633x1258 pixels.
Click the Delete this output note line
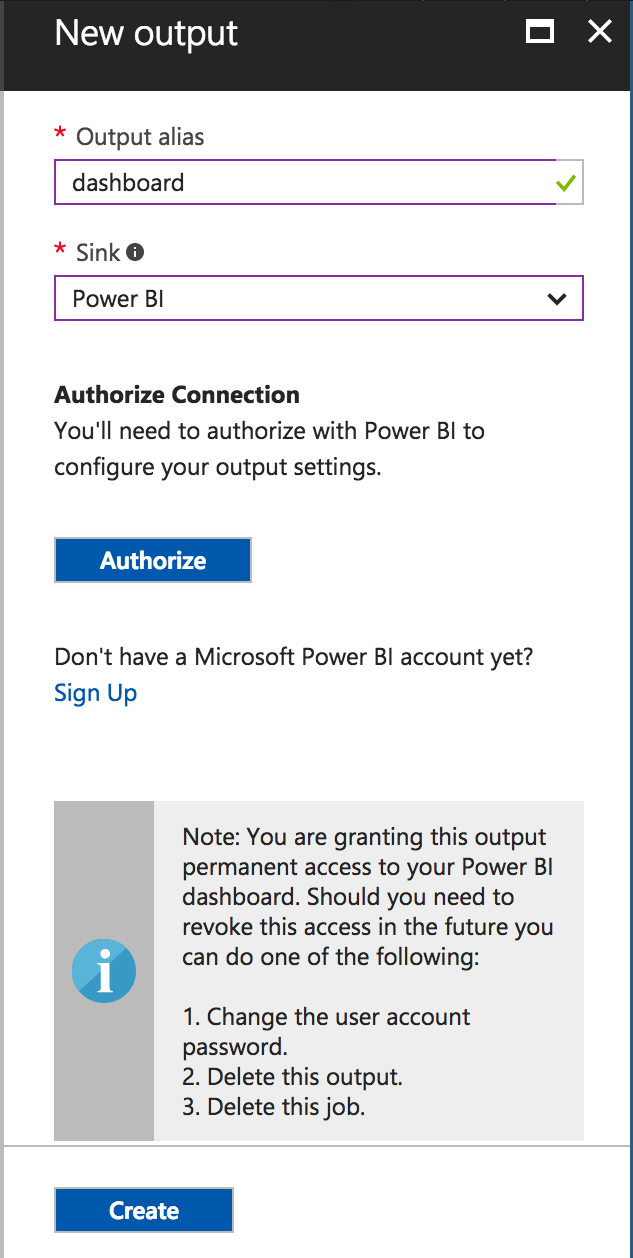[x=292, y=1077]
